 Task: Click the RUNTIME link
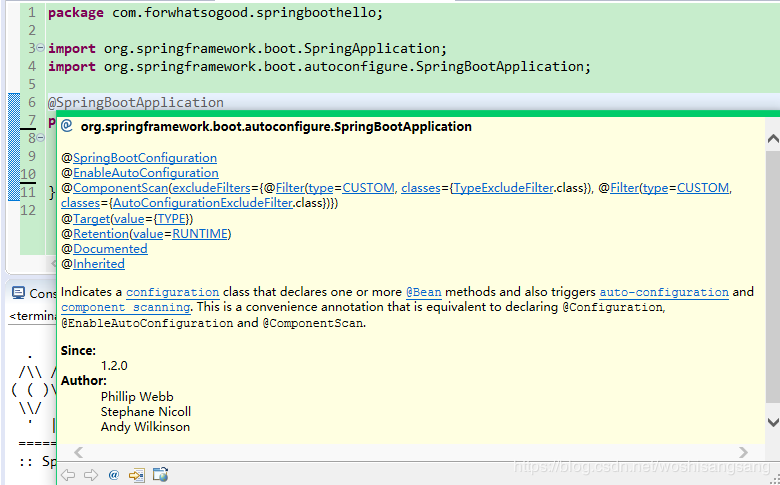coord(200,234)
